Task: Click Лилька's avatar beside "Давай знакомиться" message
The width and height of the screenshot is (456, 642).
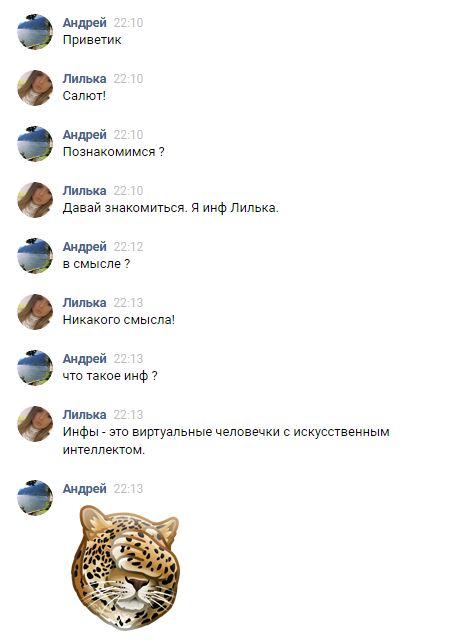Action: pyautogui.click(x=35, y=200)
